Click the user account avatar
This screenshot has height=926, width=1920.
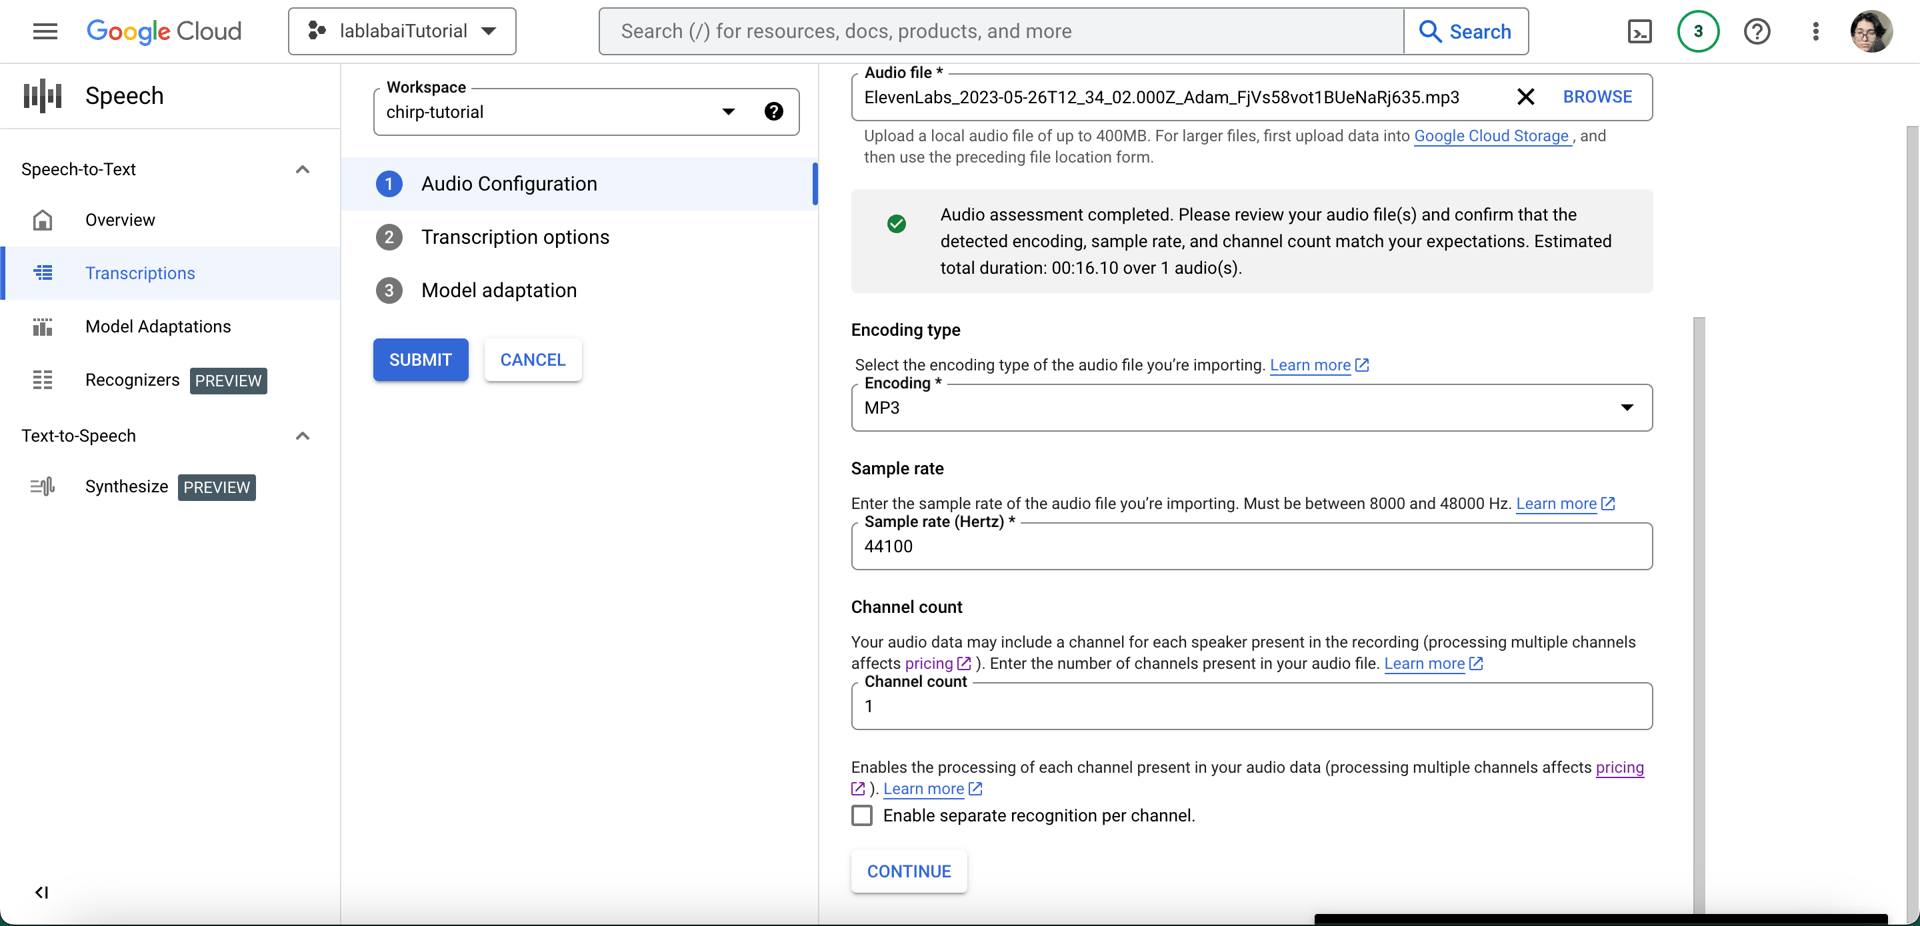pyautogui.click(x=1871, y=32)
